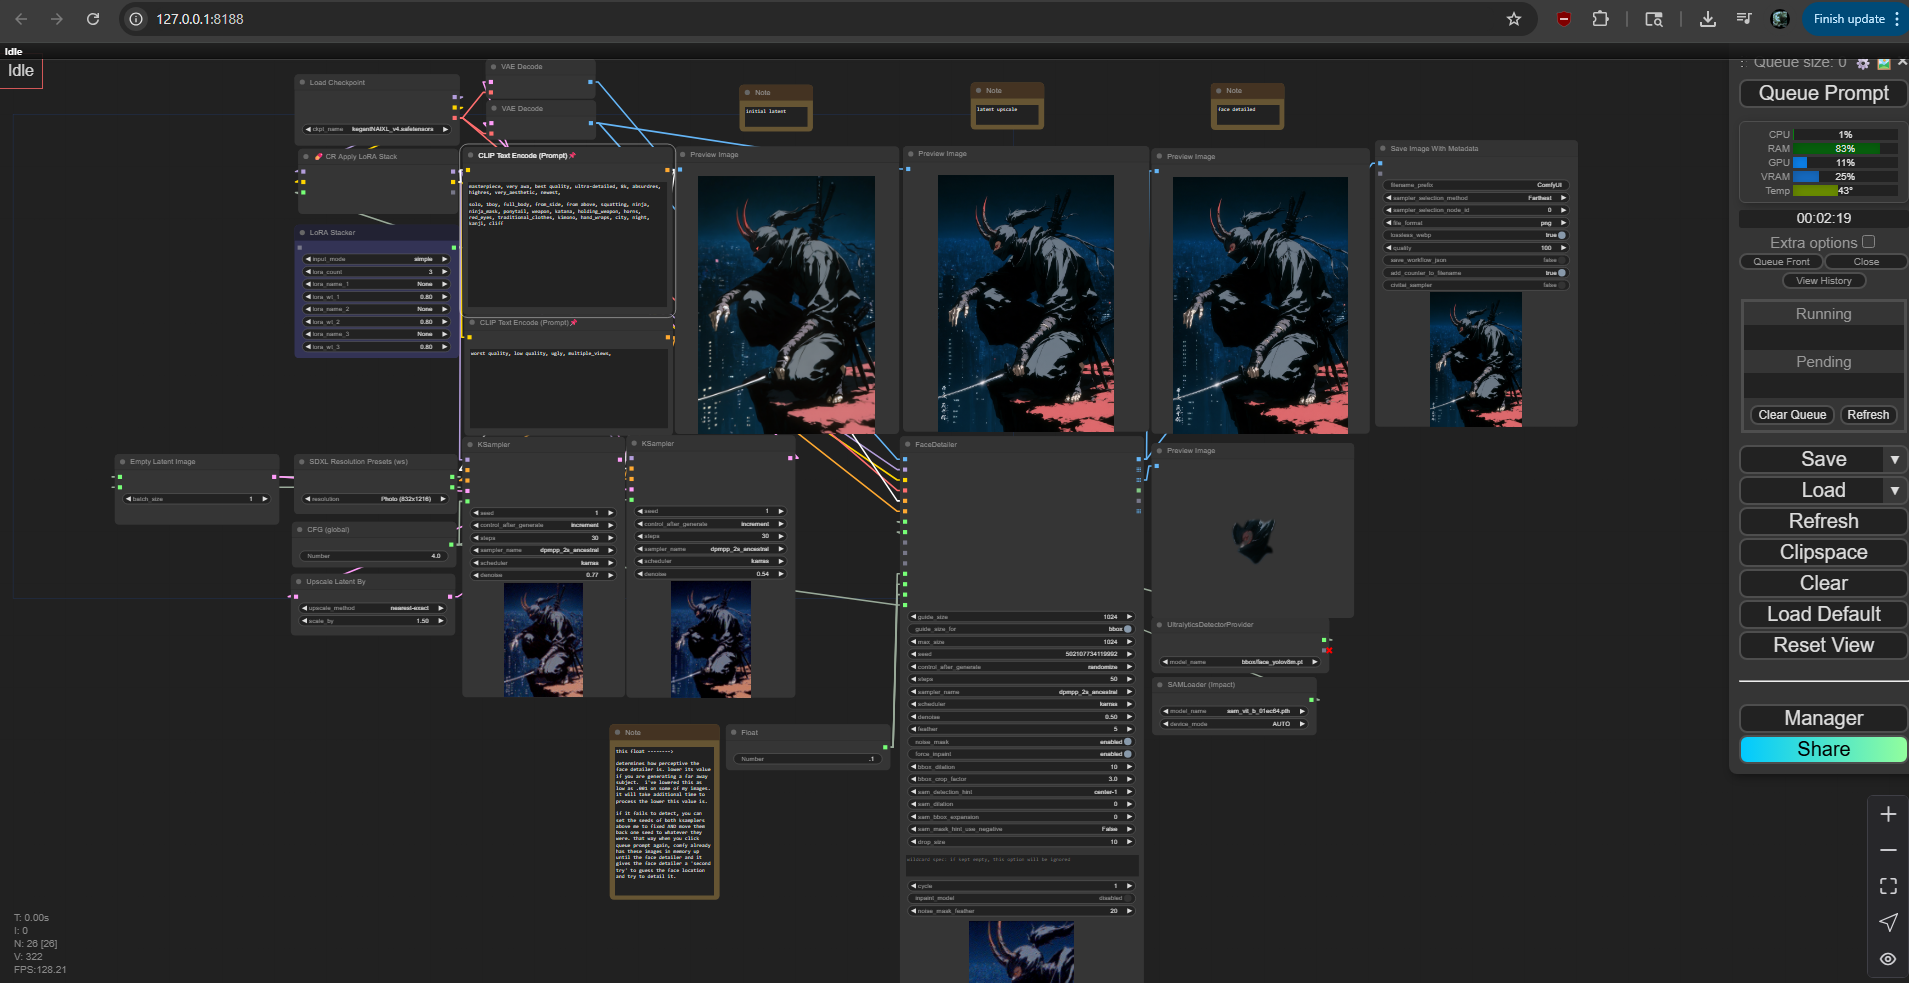Bookmark this page with the star icon
Viewport: 1909px width, 983px height.
(x=1513, y=19)
